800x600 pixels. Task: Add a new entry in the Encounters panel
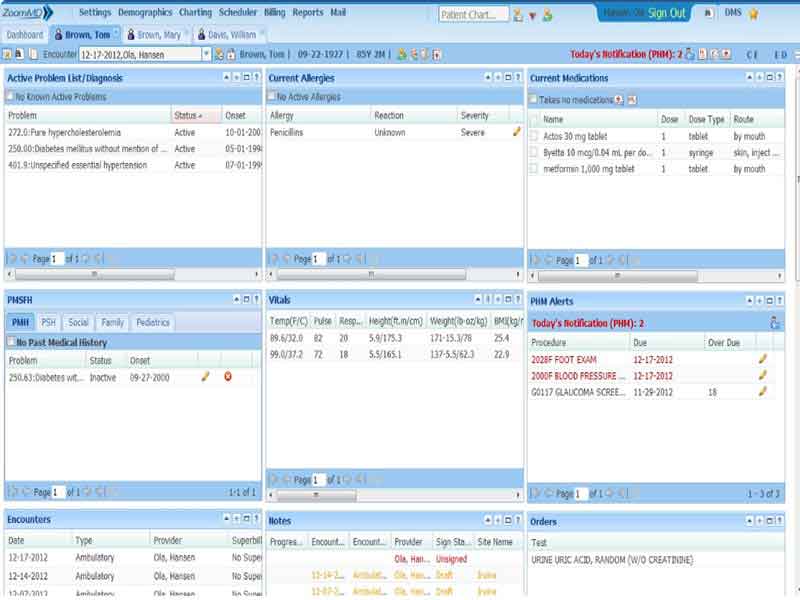(236, 518)
